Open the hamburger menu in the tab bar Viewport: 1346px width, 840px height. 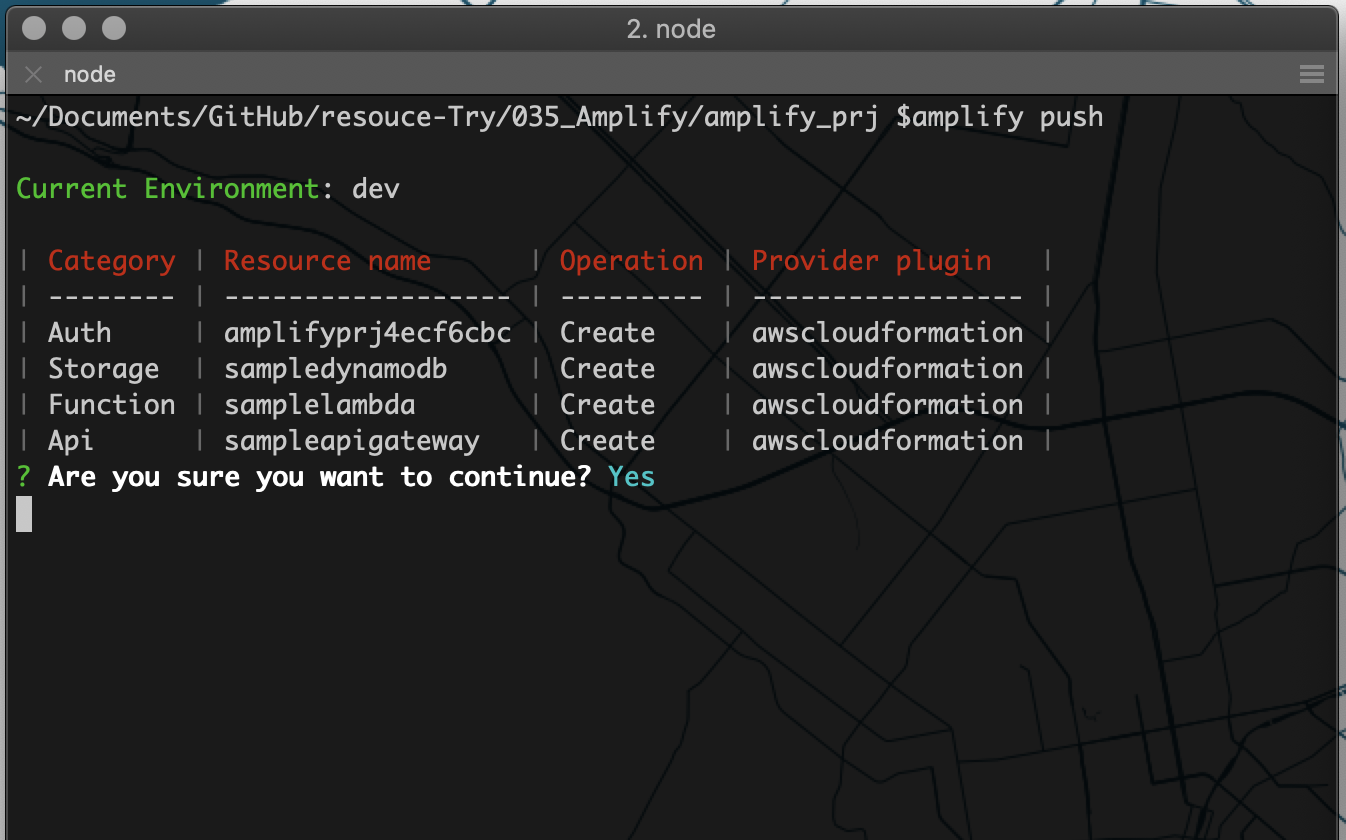tap(1311, 74)
